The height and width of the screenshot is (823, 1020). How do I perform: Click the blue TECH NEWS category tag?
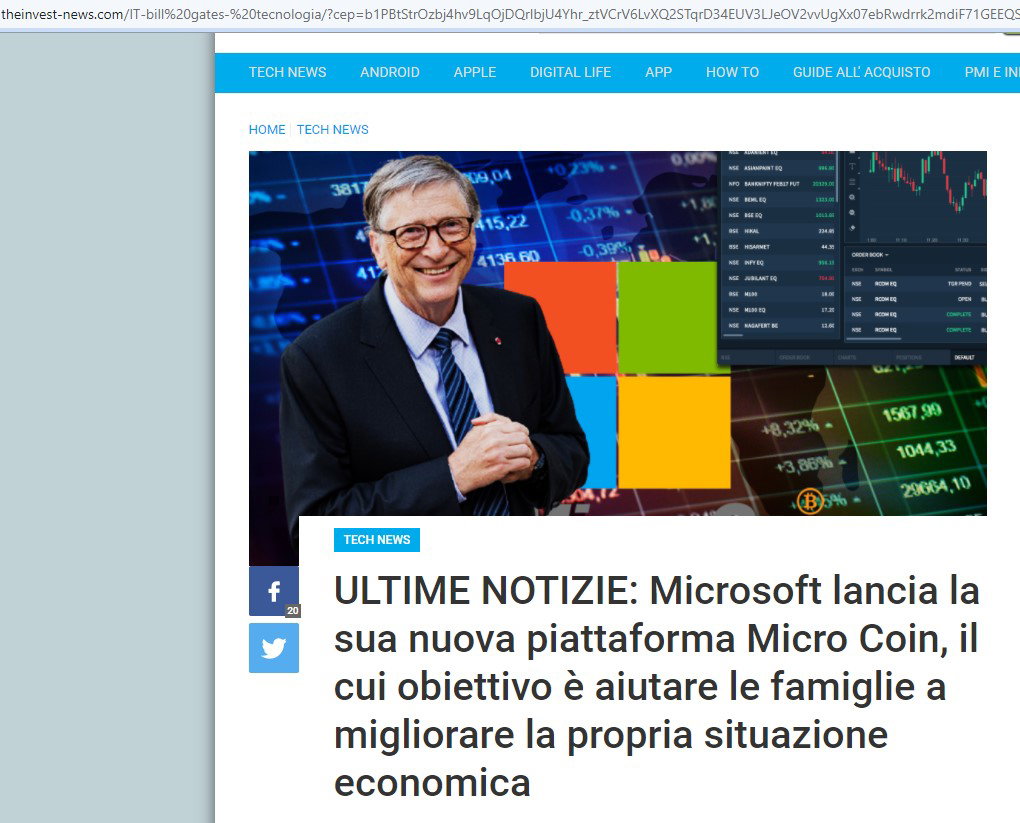click(377, 540)
